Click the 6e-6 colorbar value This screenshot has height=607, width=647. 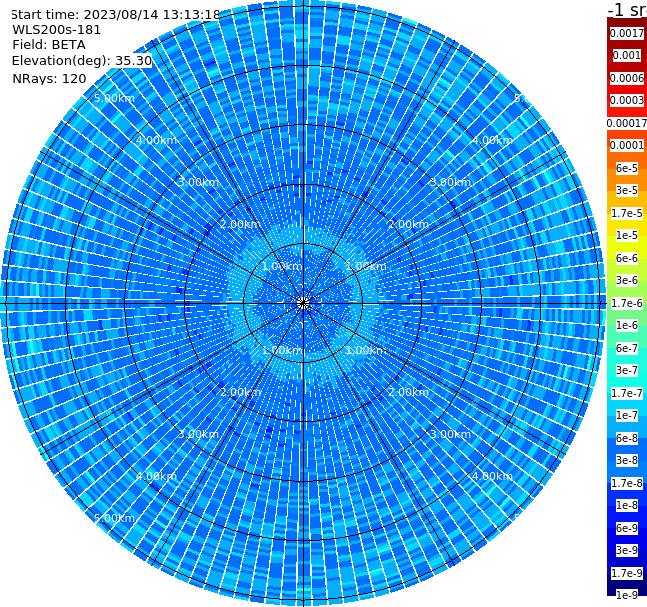627,258
